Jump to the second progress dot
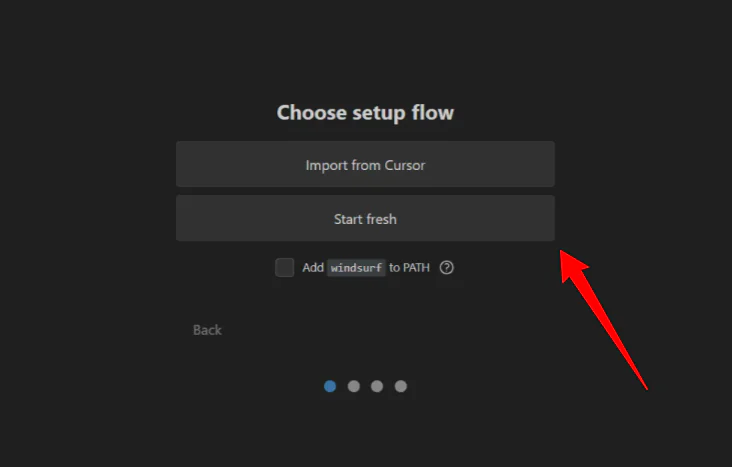This screenshot has height=467, width=732. point(354,386)
